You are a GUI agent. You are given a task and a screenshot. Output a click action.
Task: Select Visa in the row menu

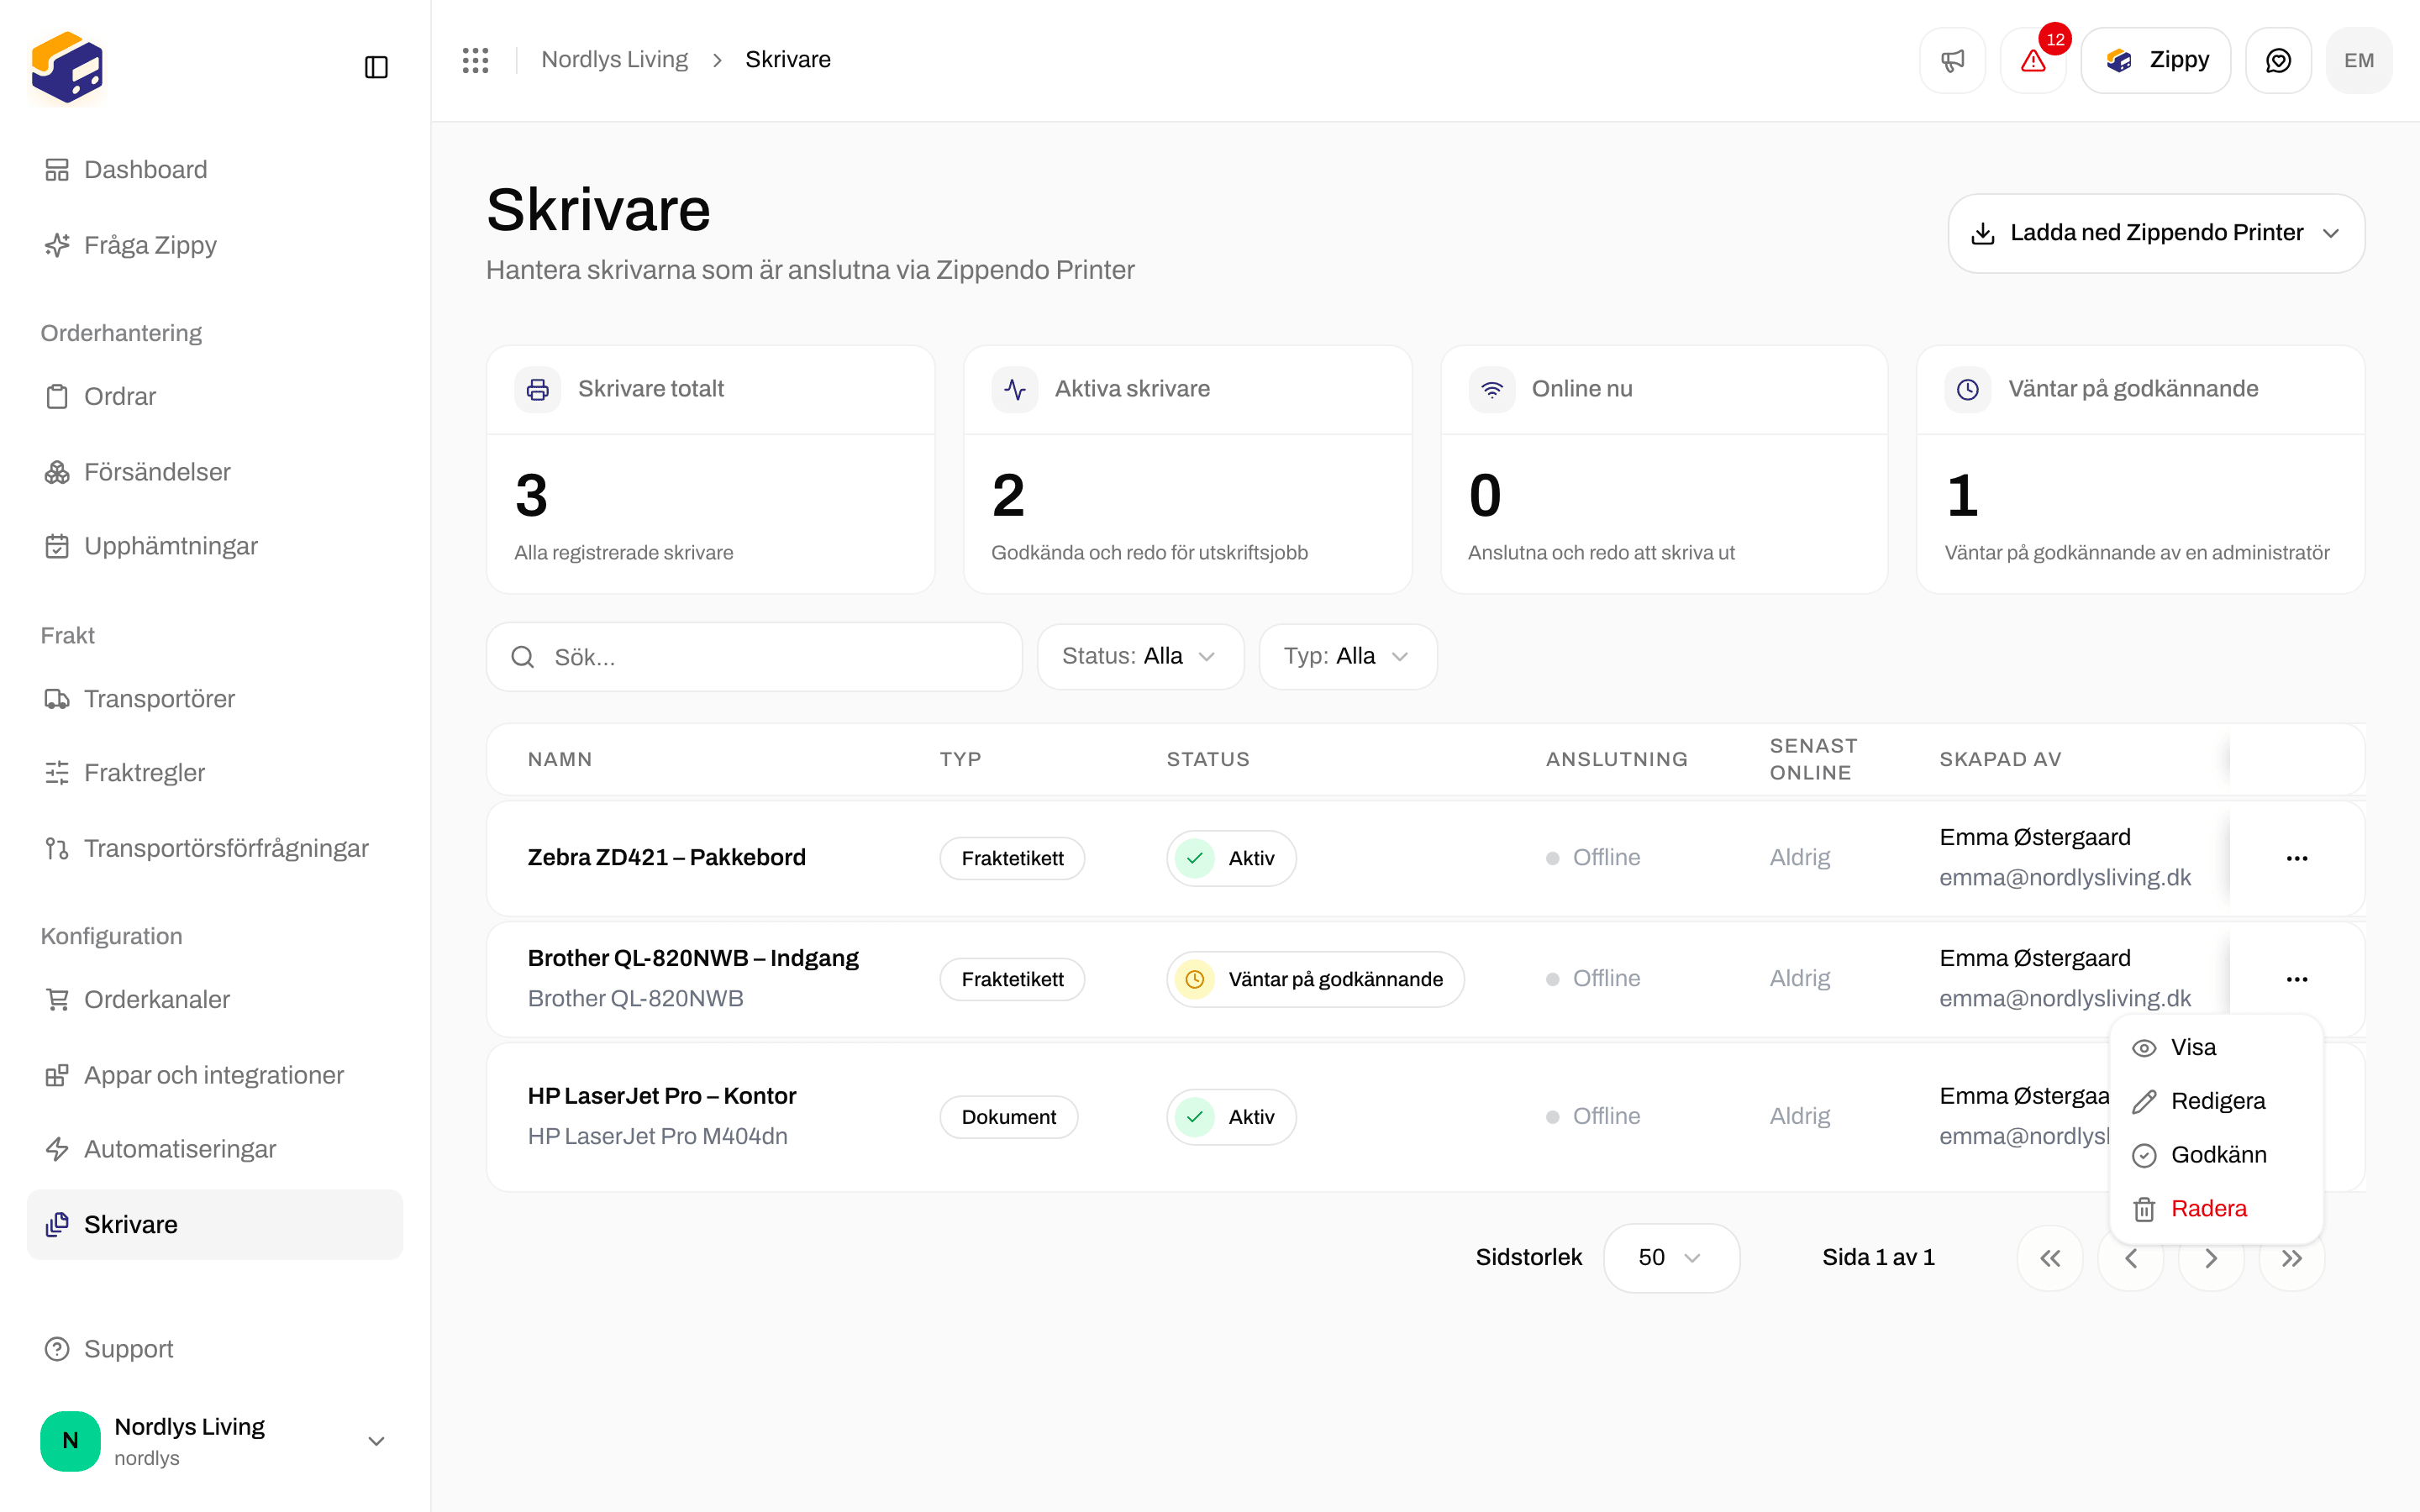click(x=2215, y=1047)
